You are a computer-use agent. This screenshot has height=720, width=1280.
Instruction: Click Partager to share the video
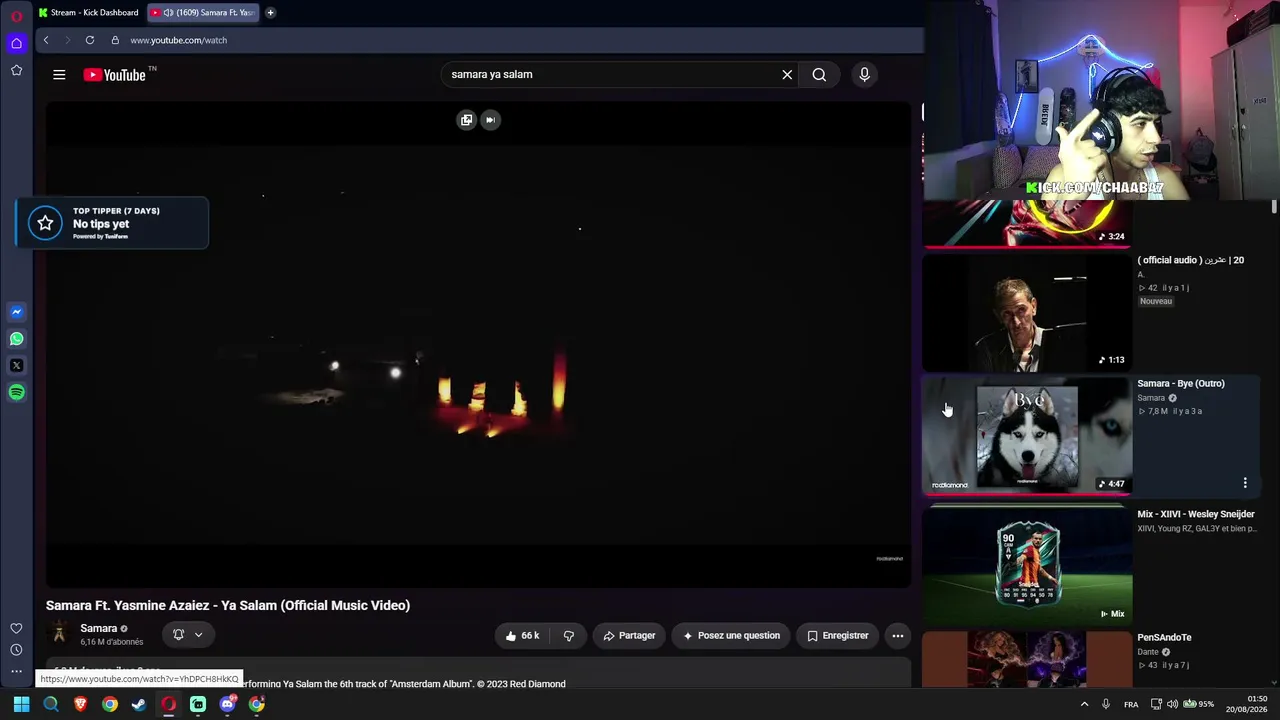coord(629,636)
